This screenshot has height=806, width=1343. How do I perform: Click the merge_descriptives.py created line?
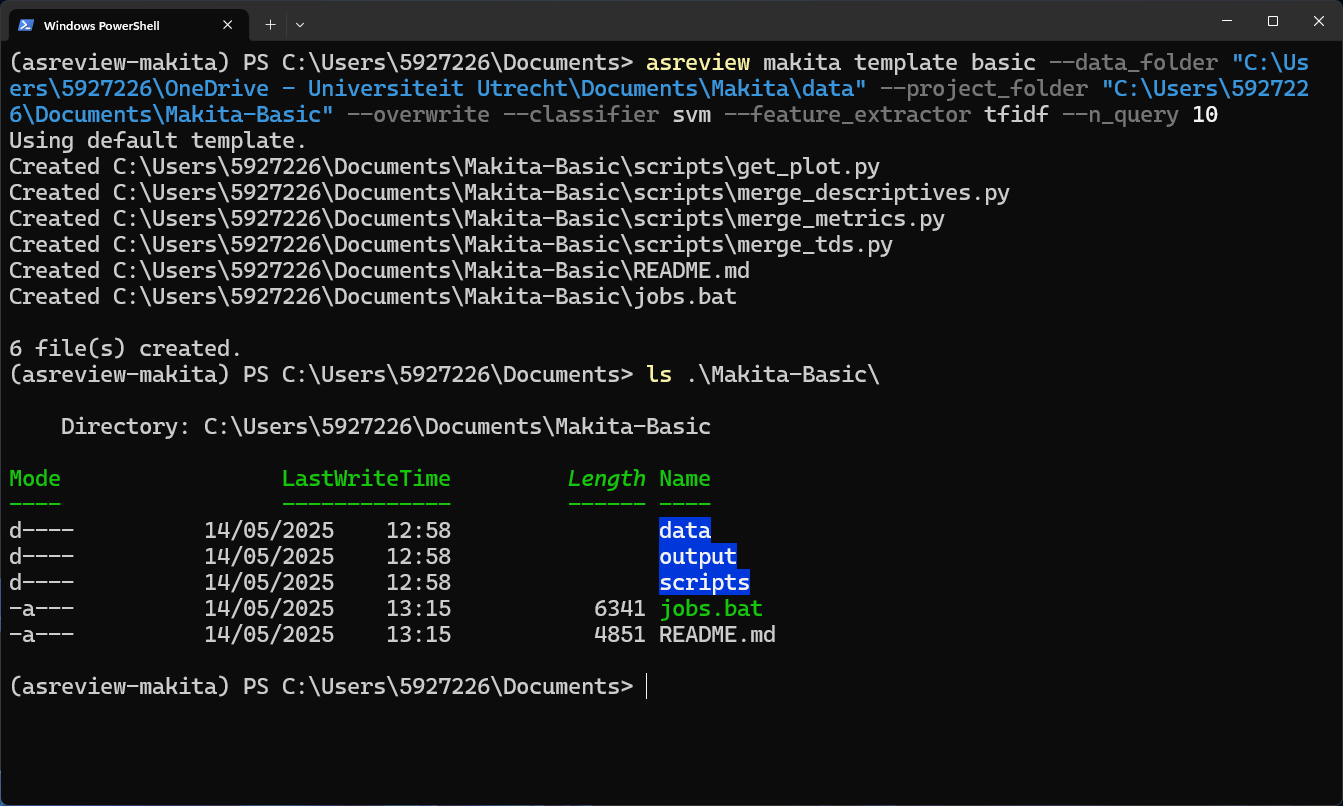coord(509,192)
